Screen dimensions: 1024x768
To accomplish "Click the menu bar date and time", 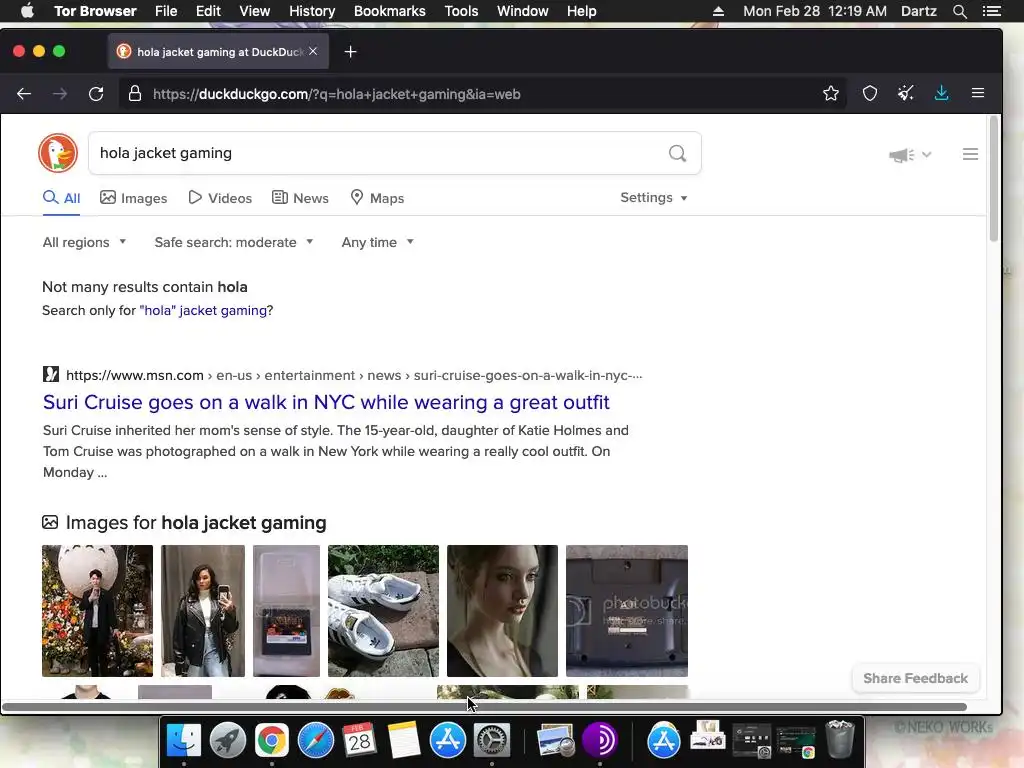I will 814,11.
